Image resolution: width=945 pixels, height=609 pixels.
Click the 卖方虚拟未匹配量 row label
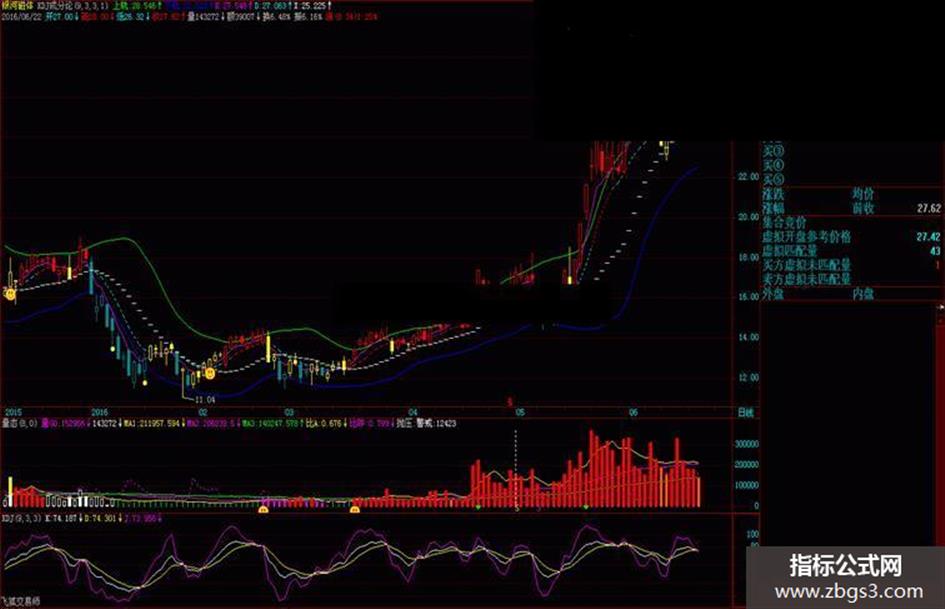[807, 279]
